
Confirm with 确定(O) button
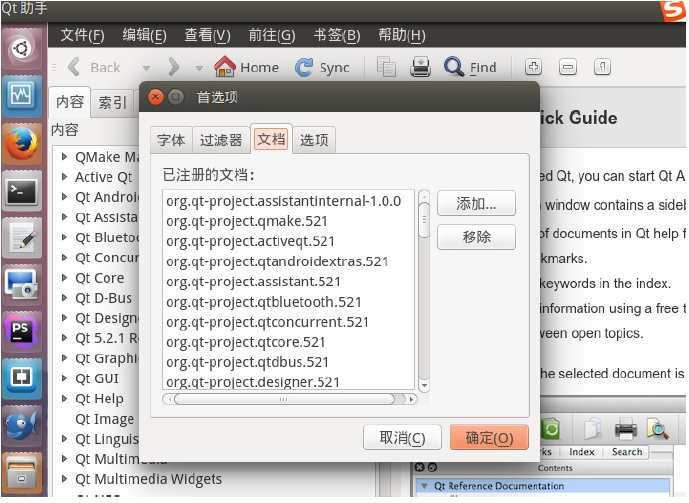[489, 438]
